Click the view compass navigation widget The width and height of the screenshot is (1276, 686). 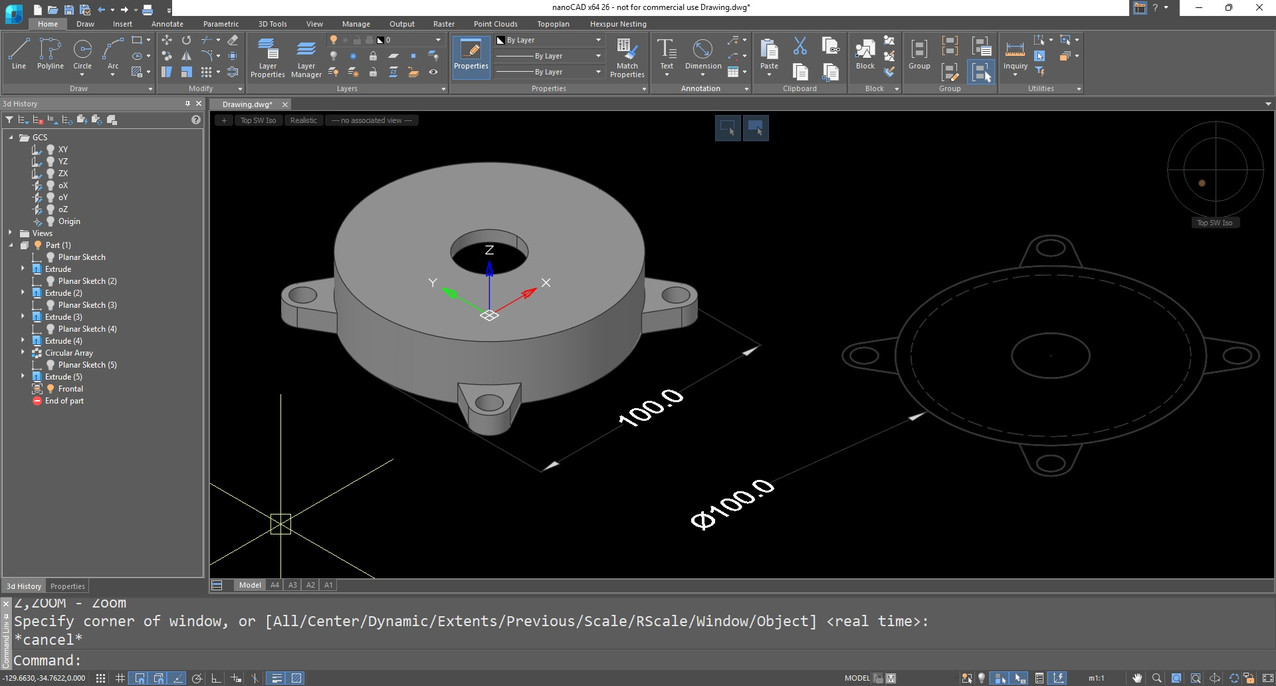click(x=1215, y=168)
